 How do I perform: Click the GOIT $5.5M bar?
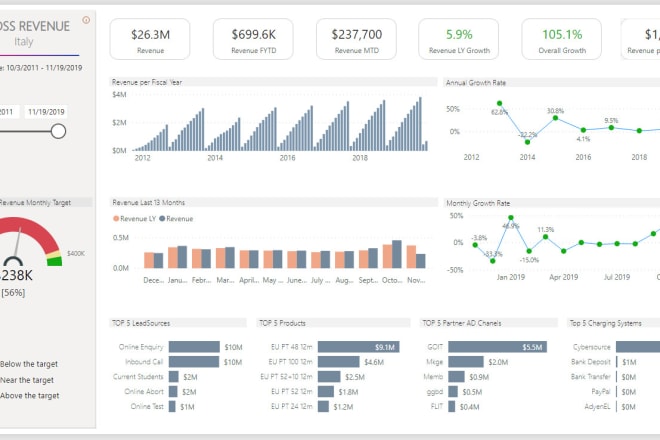coord(498,347)
